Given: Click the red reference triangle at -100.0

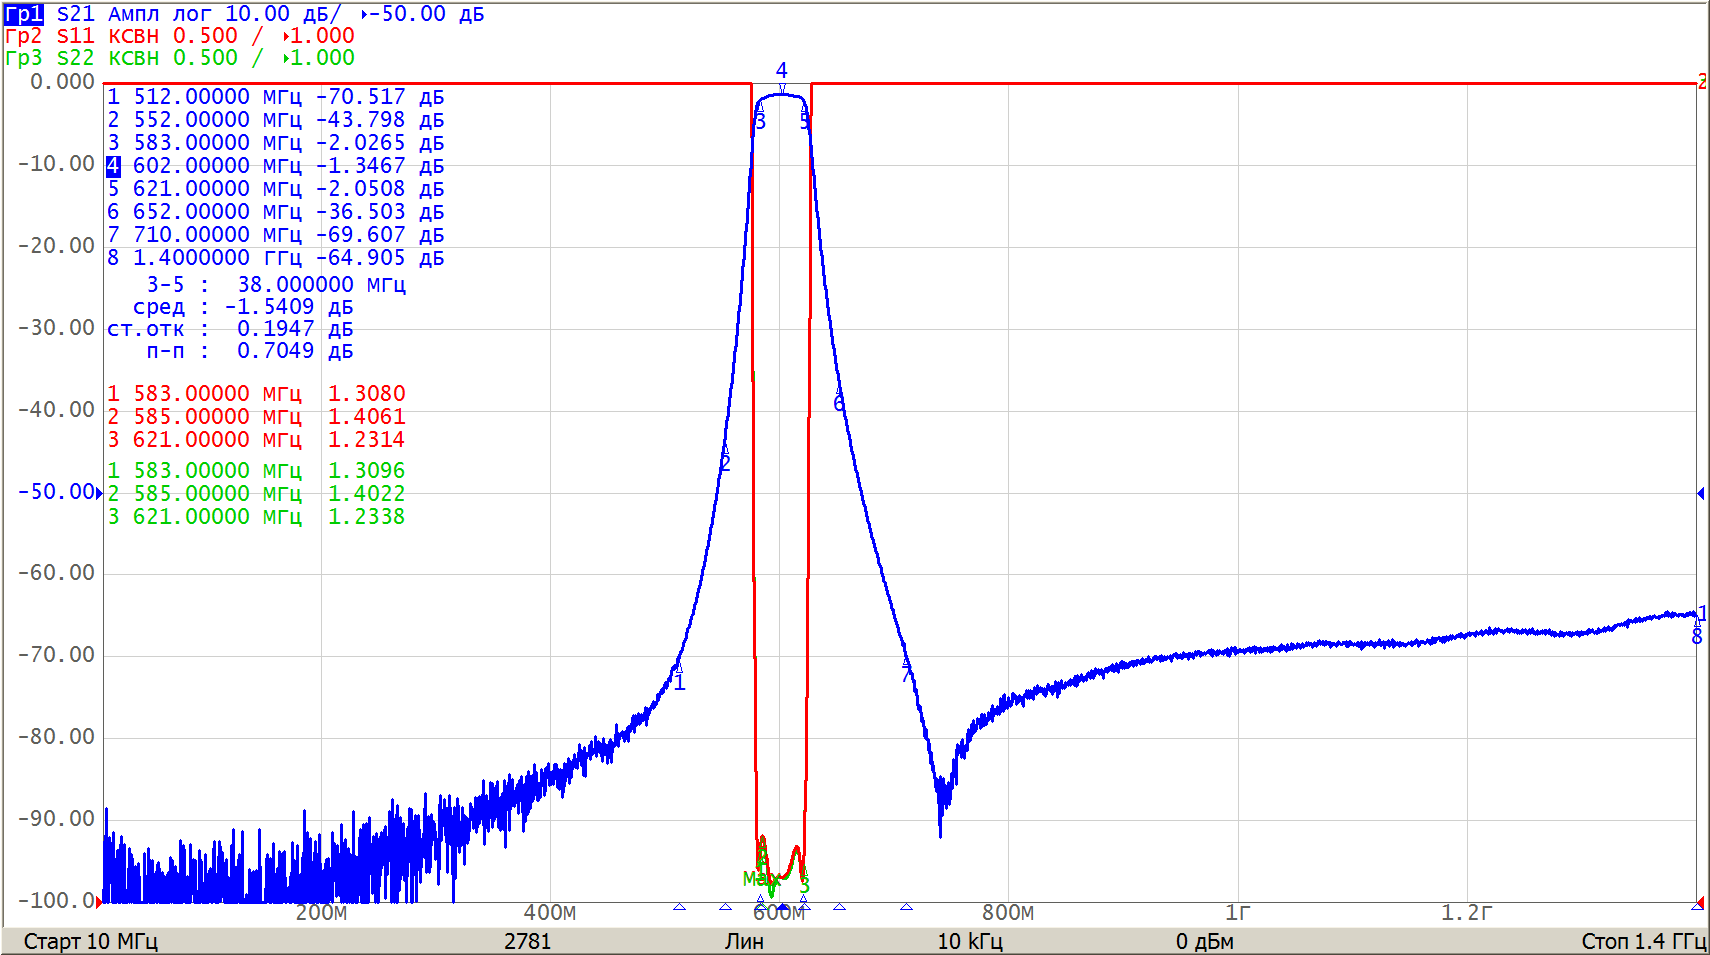Looking at the screenshot, I should point(99,901).
